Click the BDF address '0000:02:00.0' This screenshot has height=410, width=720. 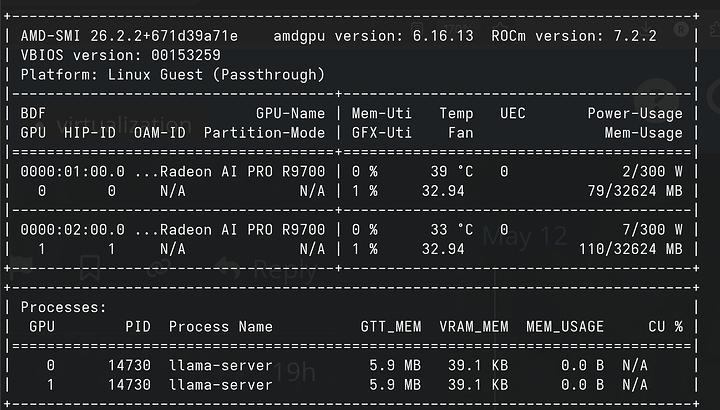click(73, 229)
